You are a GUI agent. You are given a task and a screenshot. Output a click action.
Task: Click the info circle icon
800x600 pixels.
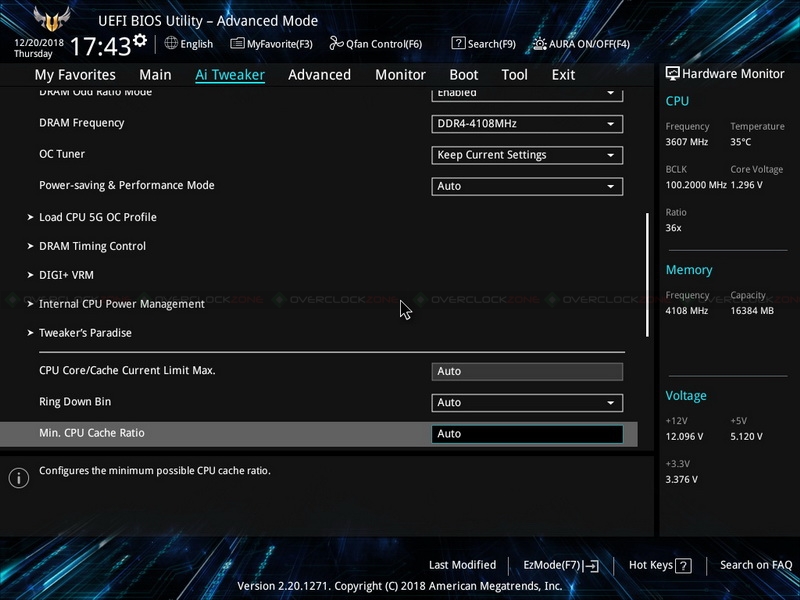19,478
